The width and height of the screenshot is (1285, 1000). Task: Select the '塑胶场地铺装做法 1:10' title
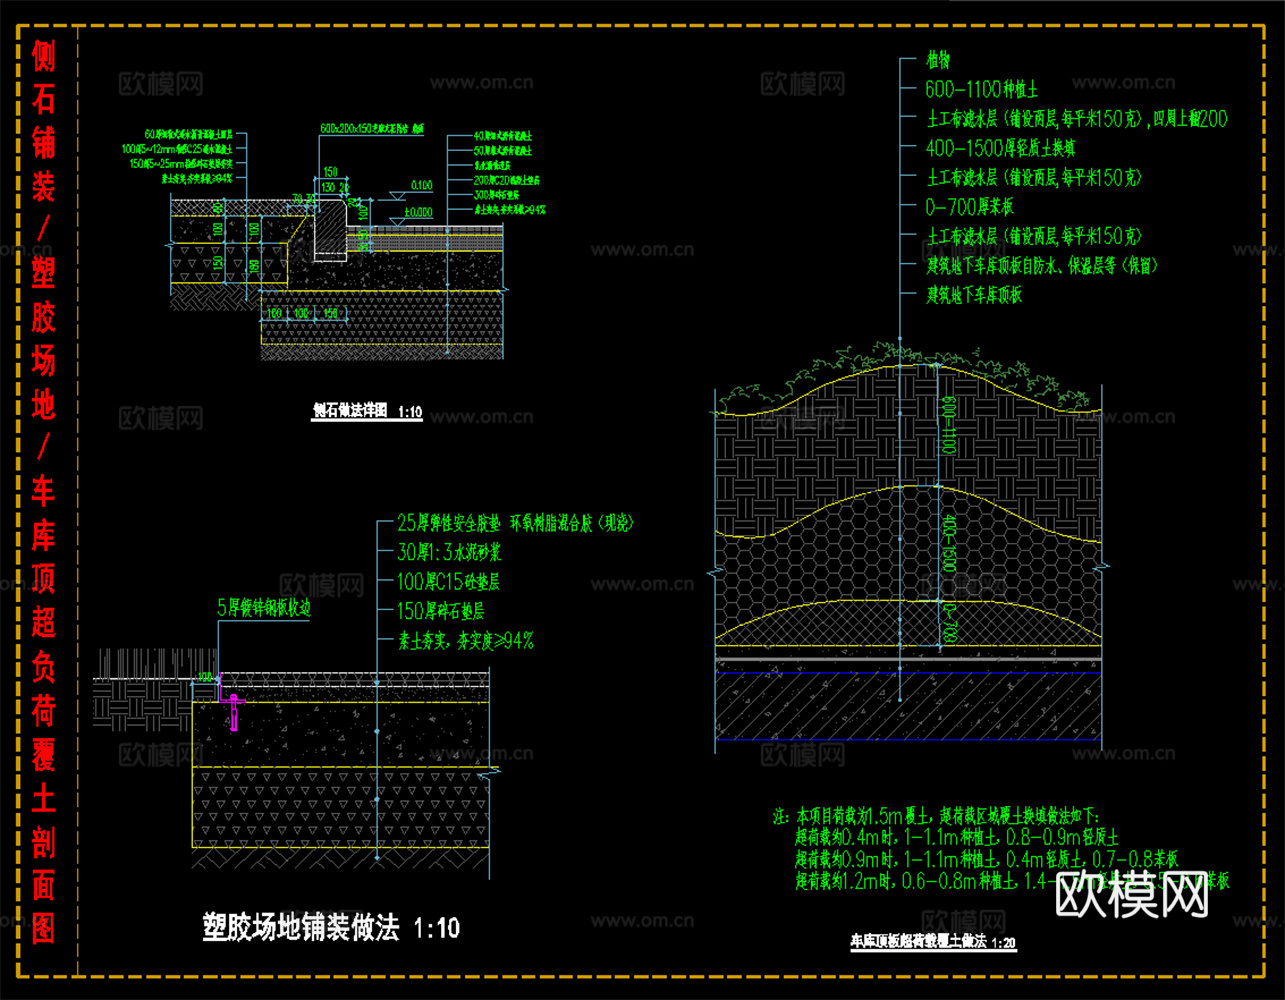tap(331, 927)
